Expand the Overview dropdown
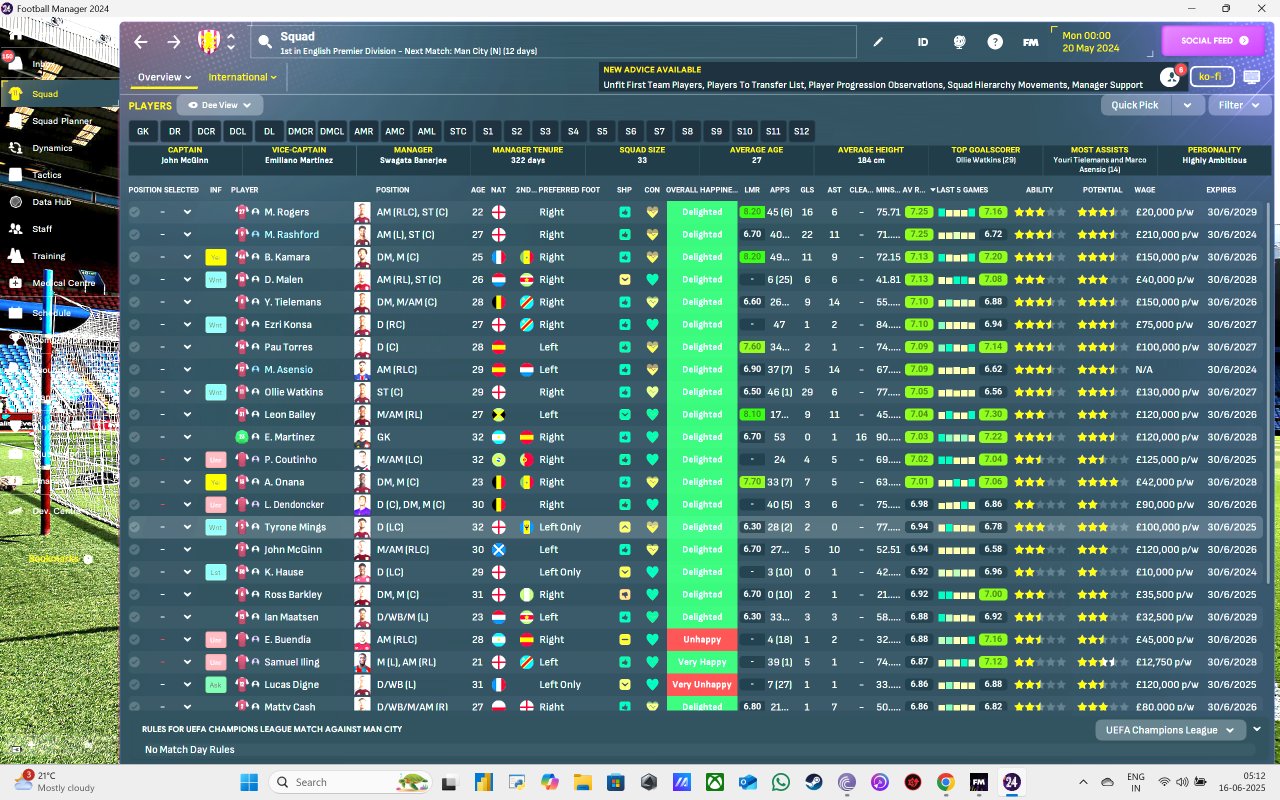1280x800 pixels. point(165,77)
